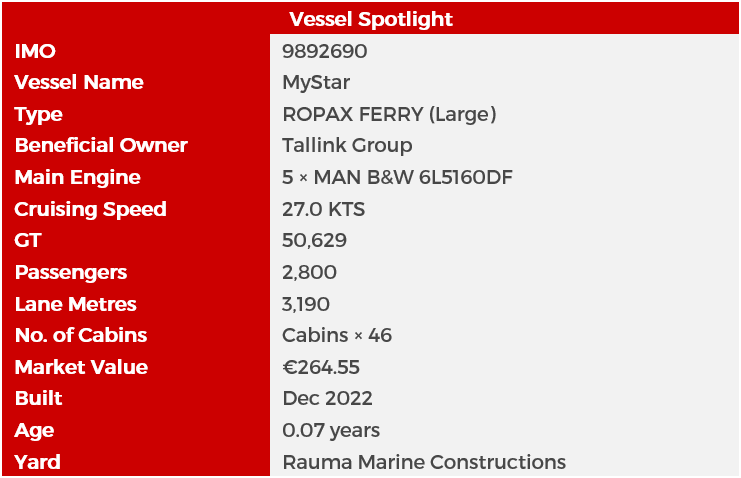Select the Yard row label

pos(38,462)
